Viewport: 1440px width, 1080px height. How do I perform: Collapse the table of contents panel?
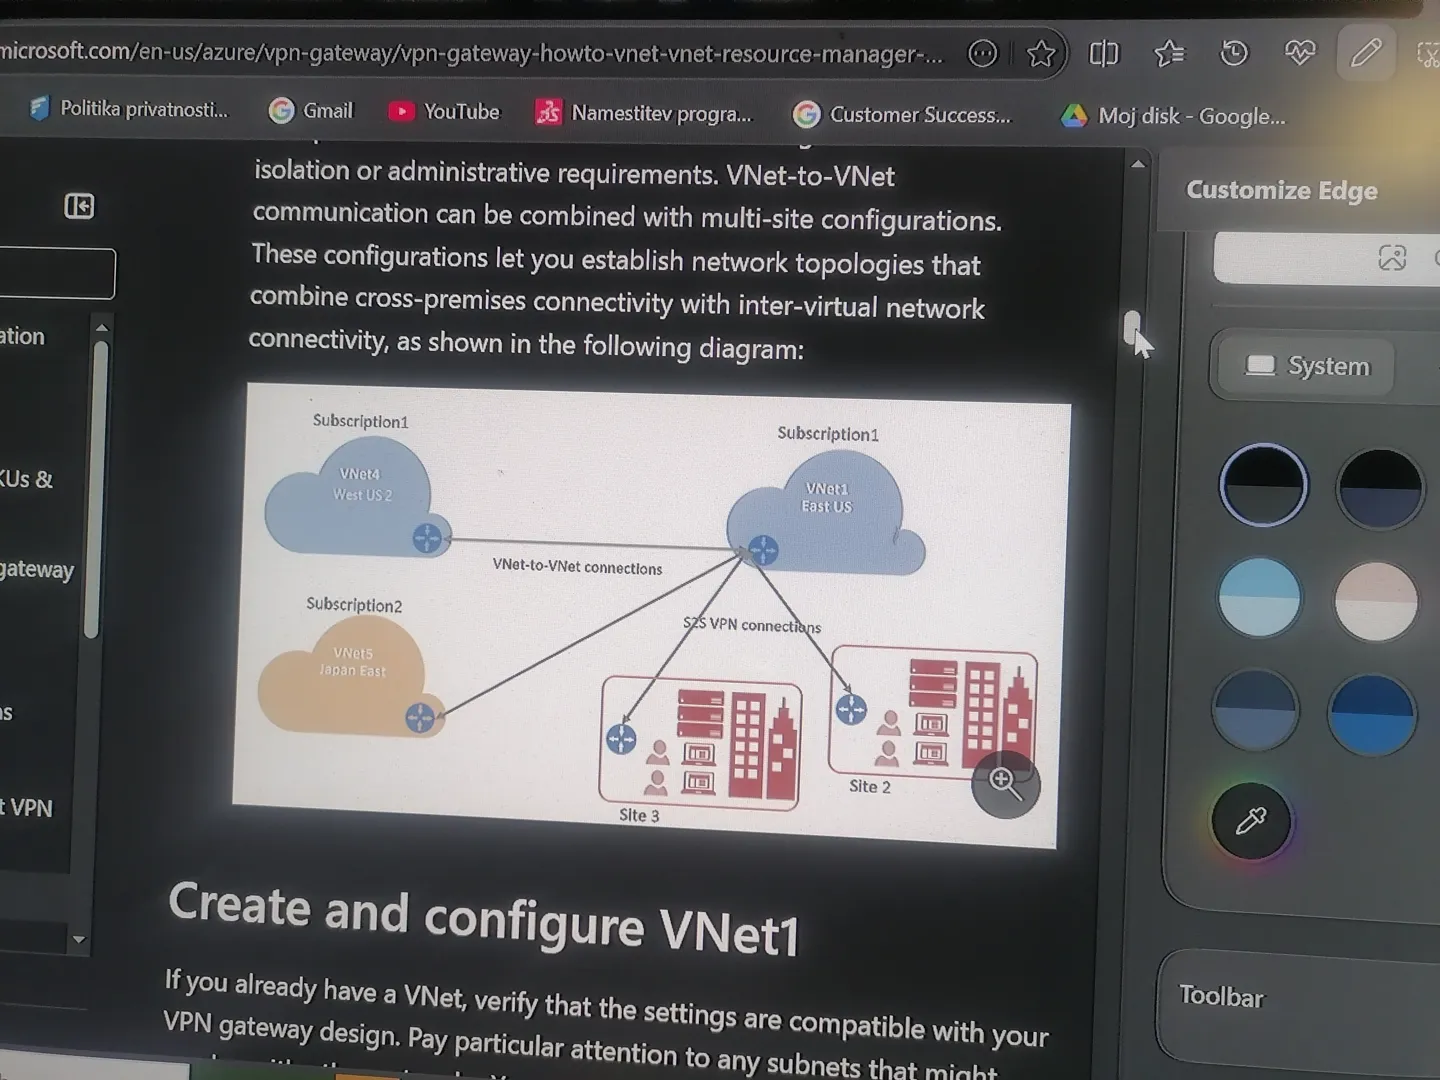click(x=79, y=206)
